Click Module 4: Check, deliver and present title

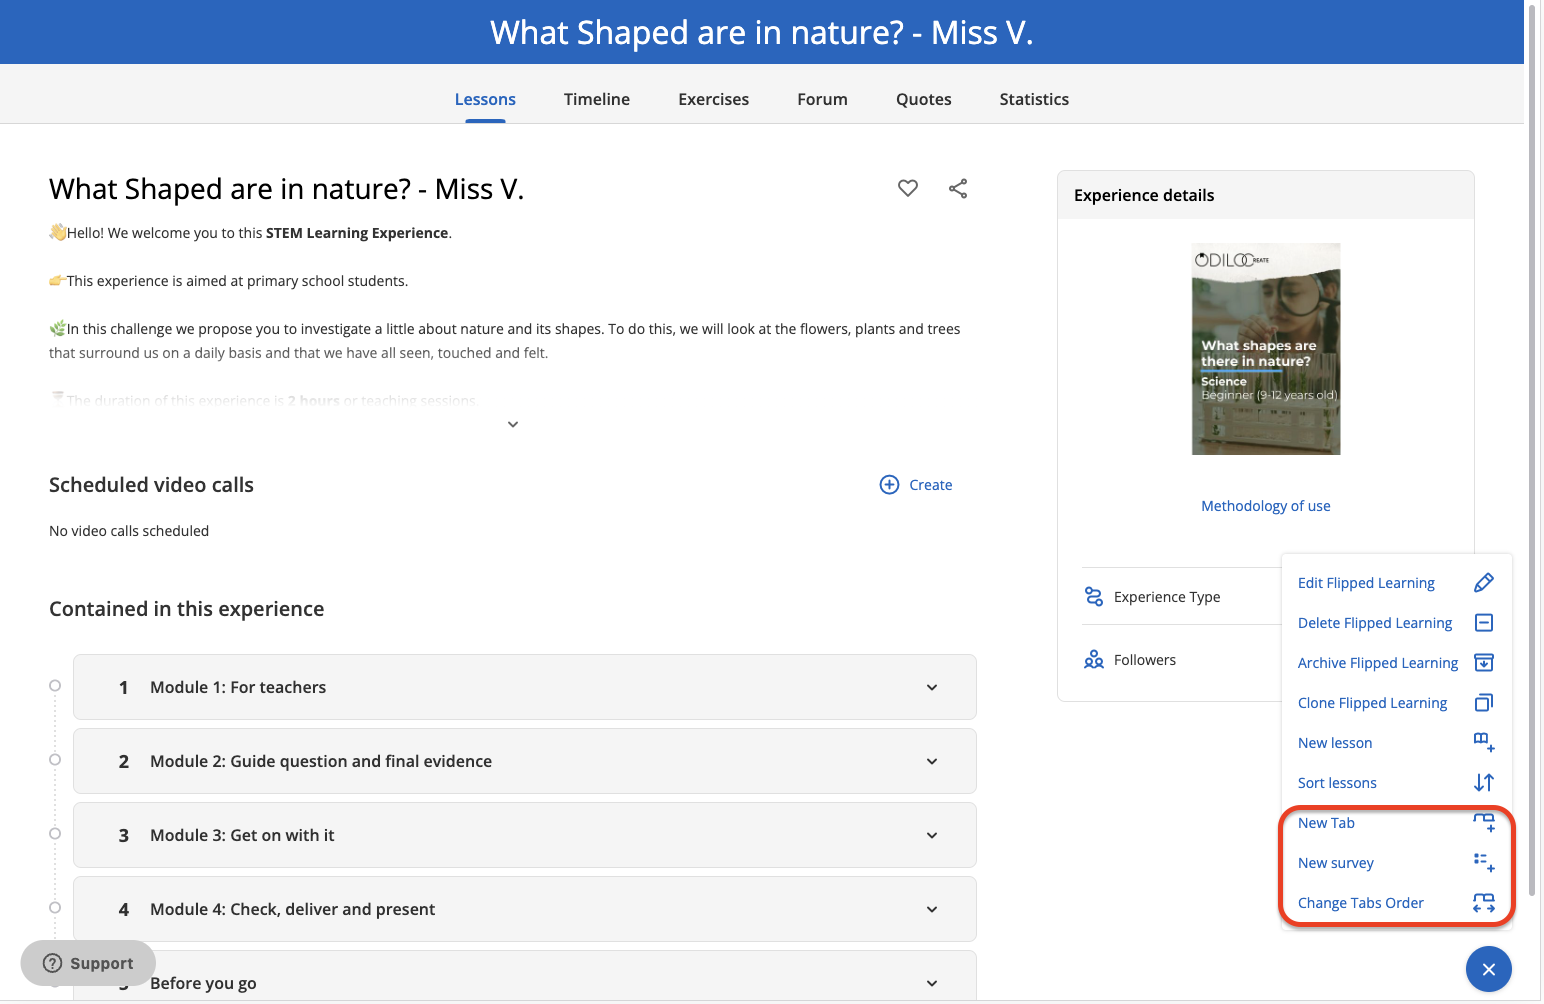[292, 909]
